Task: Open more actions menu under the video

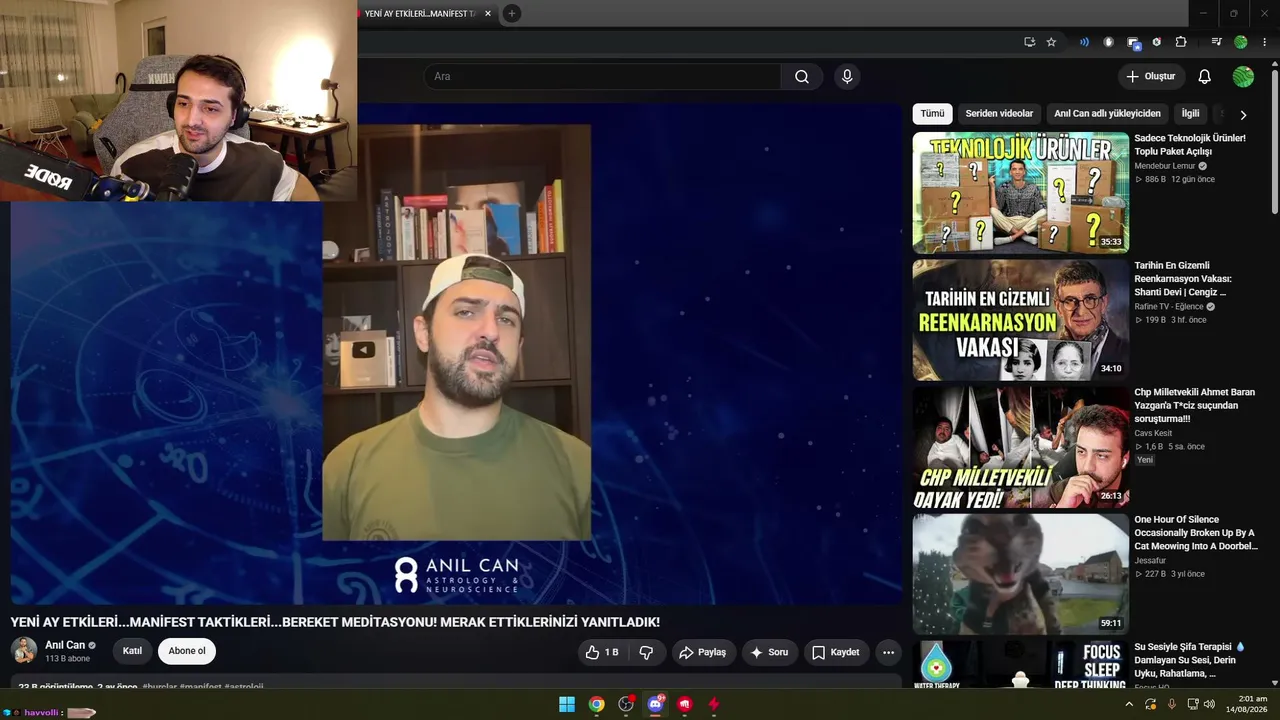Action: (x=888, y=652)
